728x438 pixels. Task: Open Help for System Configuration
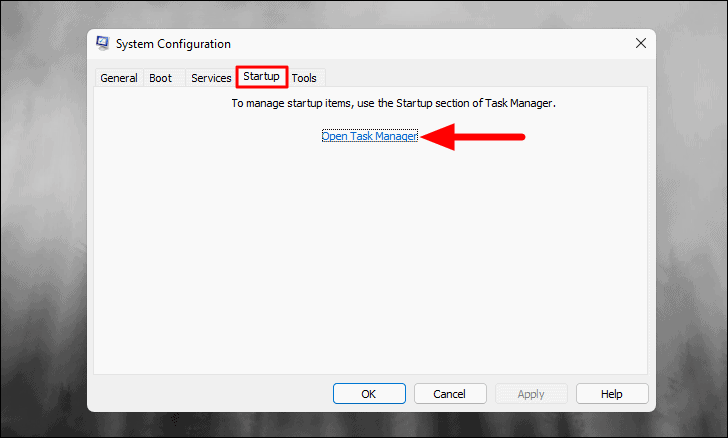[x=612, y=394]
